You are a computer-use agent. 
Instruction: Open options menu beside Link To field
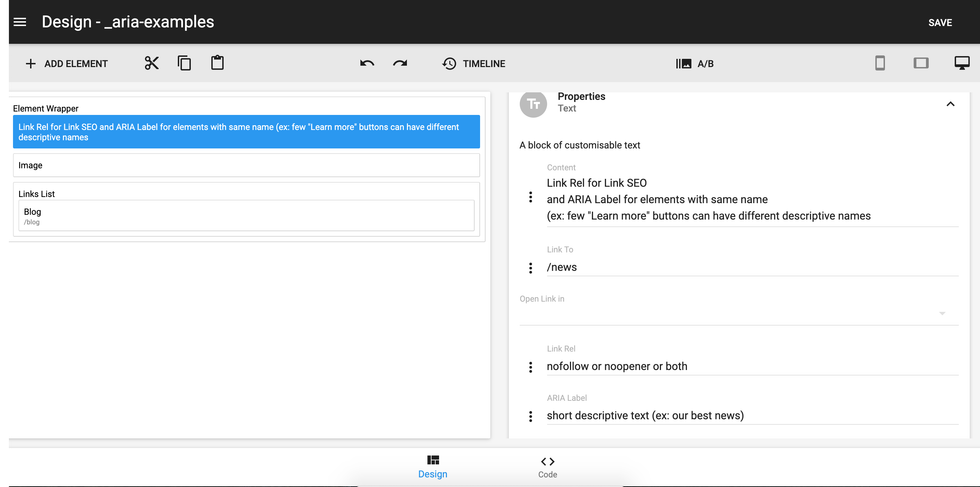[x=531, y=268]
